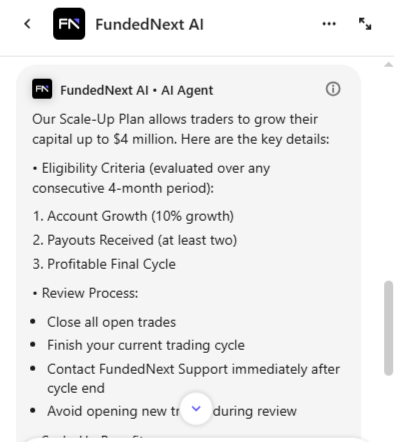The height and width of the screenshot is (442, 394).
Task: Click the Account Growth (10% growth) item
Action: pyautogui.click(x=133, y=216)
